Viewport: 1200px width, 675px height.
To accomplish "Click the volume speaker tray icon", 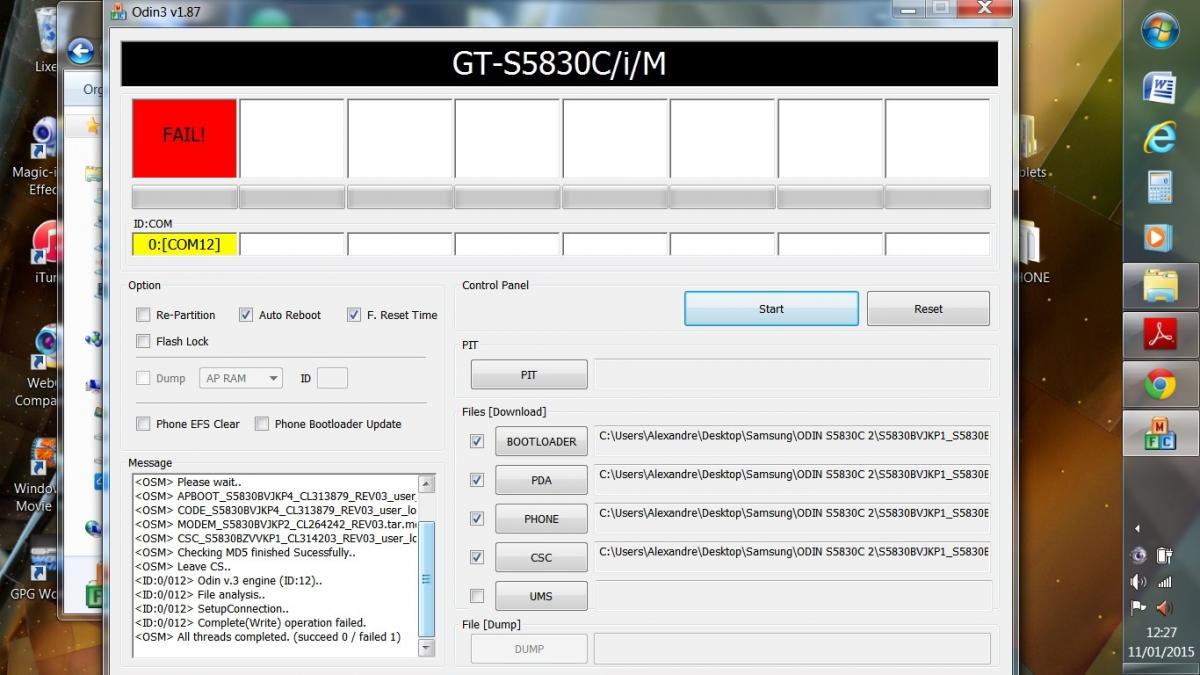I will tap(1139, 582).
